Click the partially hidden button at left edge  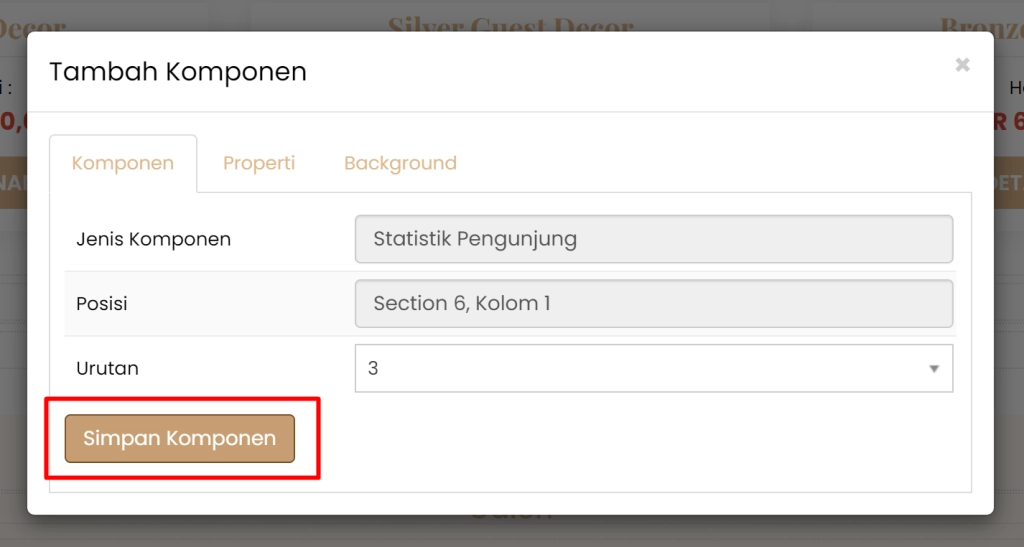(x=12, y=184)
